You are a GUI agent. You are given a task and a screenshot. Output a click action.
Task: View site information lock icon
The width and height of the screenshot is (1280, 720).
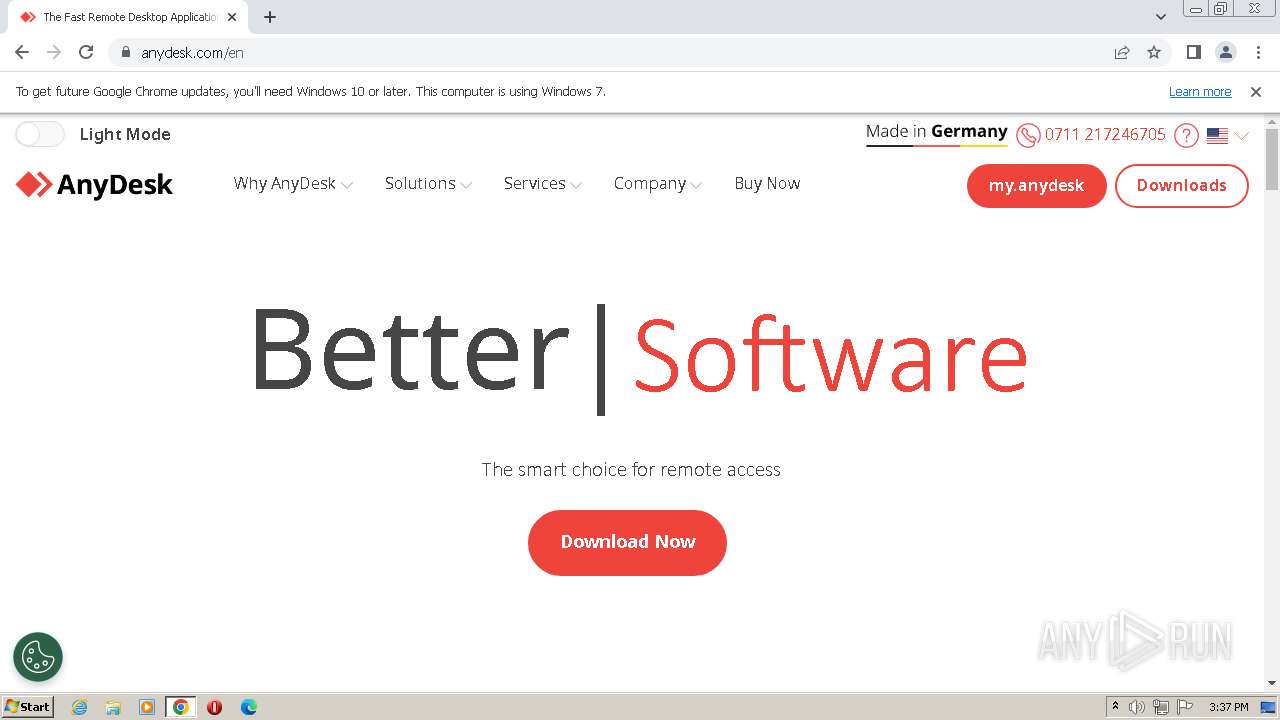pos(125,52)
